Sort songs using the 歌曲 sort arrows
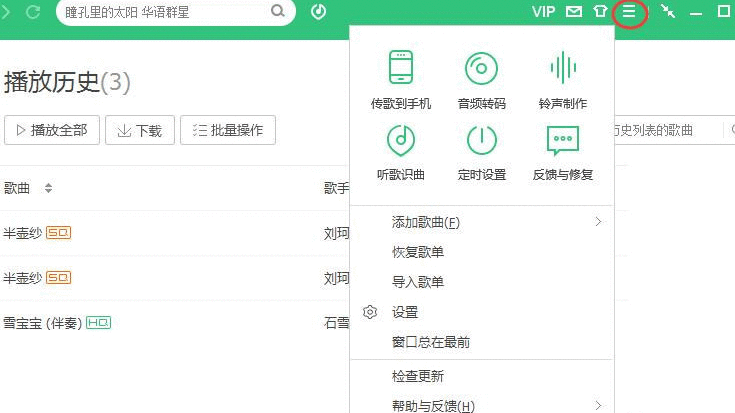The height and width of the screenshot is (413, 735). [48, 188]
